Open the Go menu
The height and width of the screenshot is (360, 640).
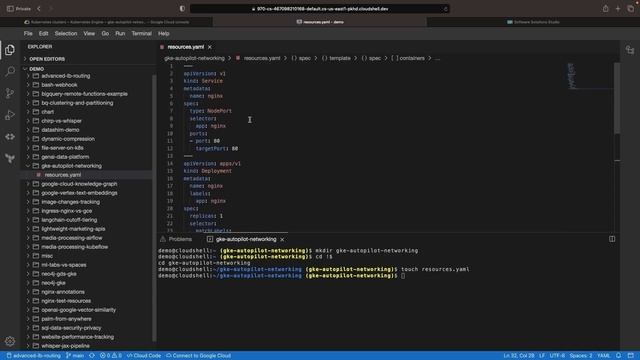click(105, 33)
